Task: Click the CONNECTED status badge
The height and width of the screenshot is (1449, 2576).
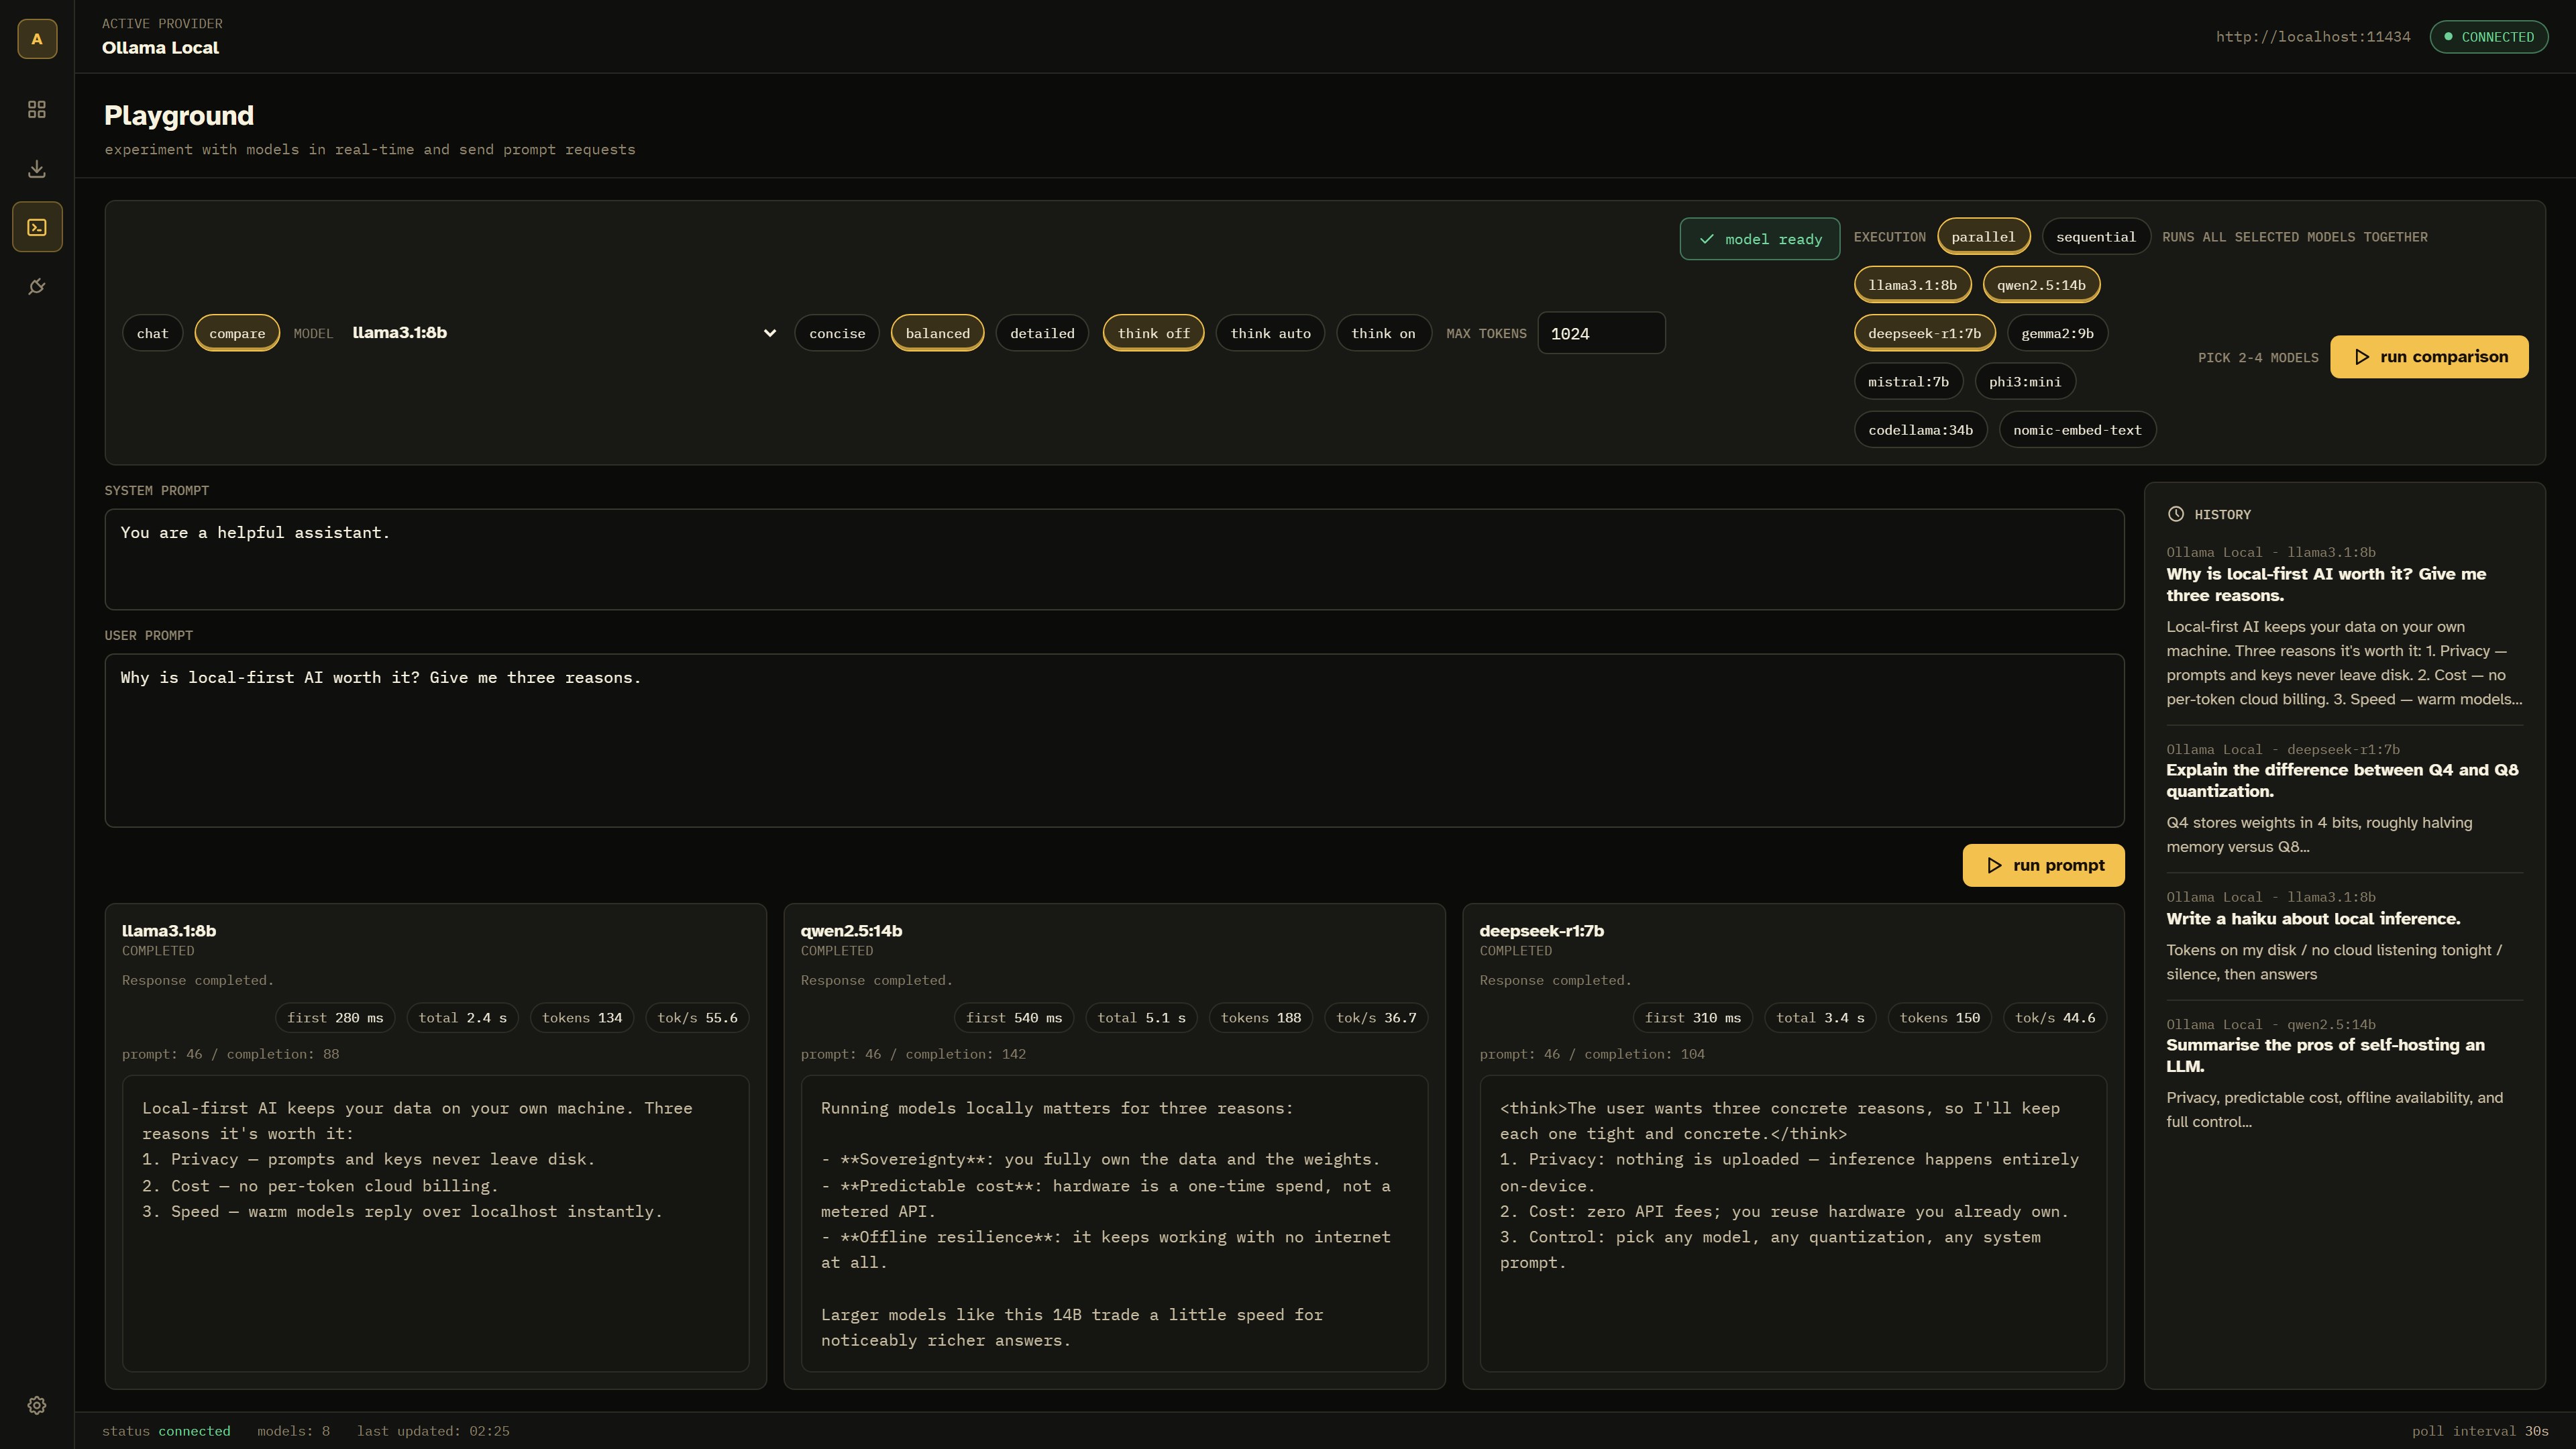Action: [x=2488, y=37]
